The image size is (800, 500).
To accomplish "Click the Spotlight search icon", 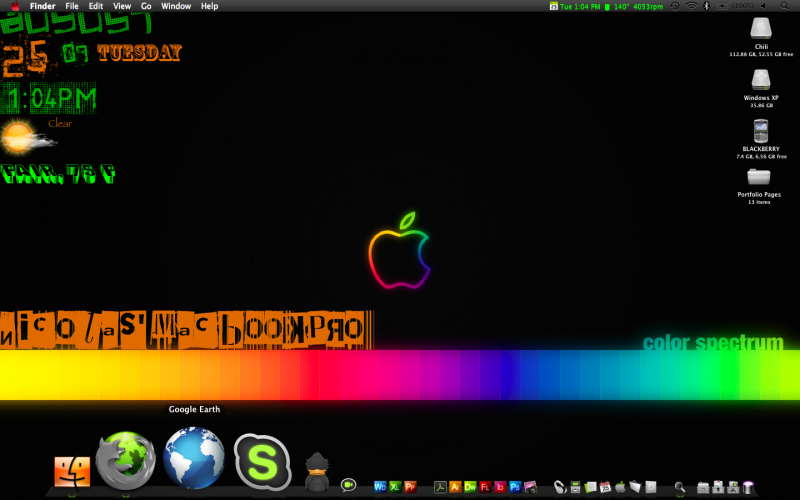I will click(x=784, y=6).
